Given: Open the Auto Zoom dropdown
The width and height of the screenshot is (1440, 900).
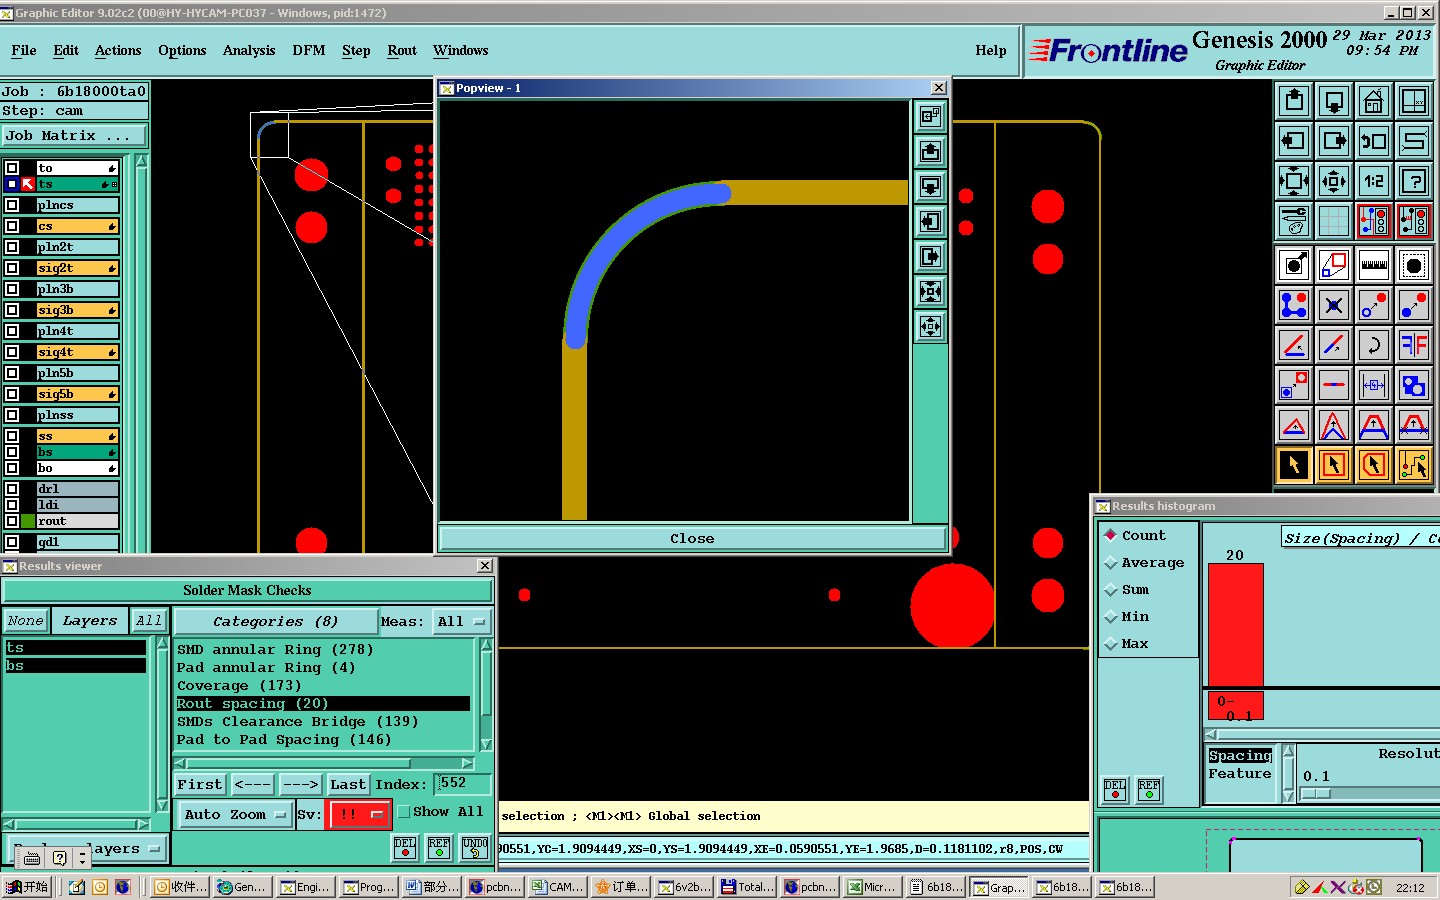Looking at the screenshot, I should [236, 815].
